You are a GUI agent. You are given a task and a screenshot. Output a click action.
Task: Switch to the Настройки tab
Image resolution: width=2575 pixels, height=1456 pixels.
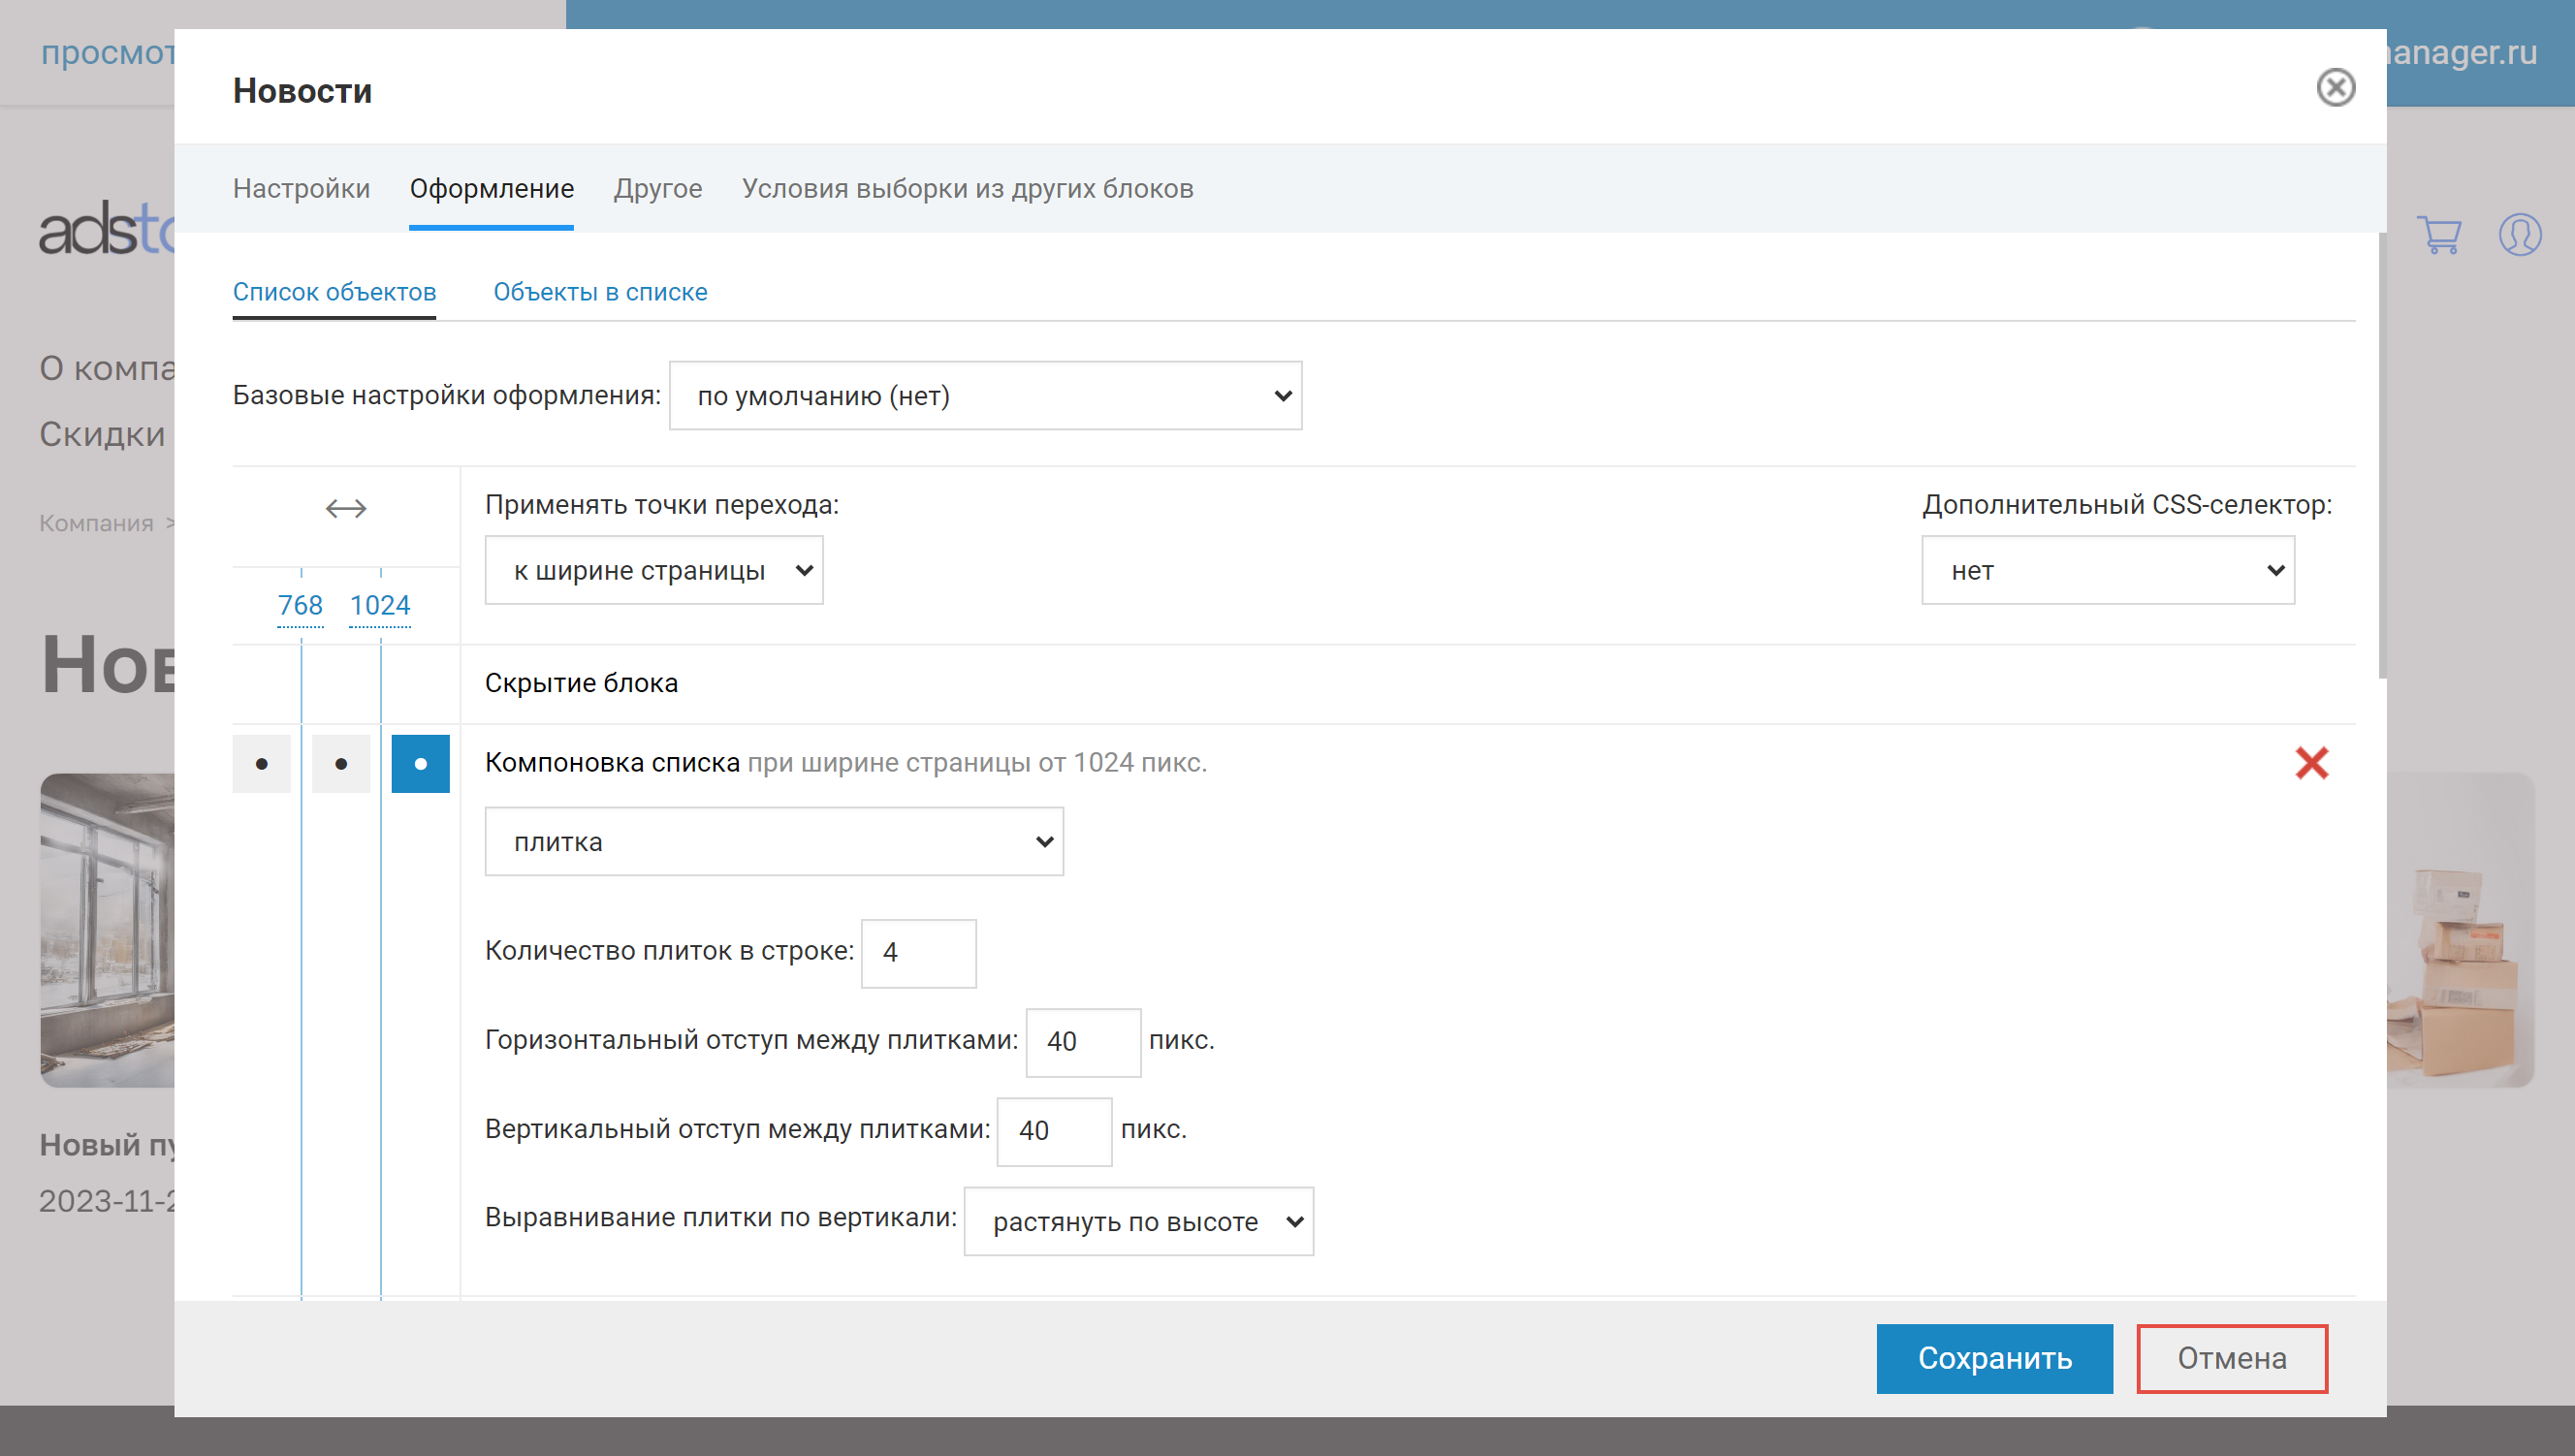[x=301, y=189]
